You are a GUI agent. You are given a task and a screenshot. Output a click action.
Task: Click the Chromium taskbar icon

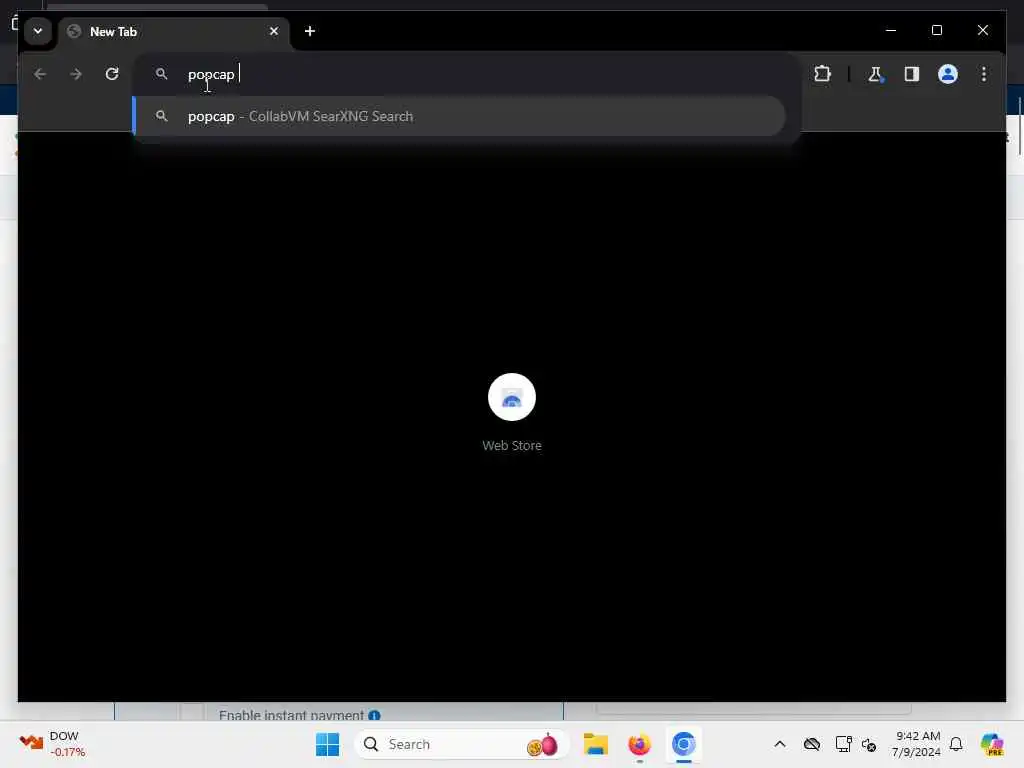(683, 744)
